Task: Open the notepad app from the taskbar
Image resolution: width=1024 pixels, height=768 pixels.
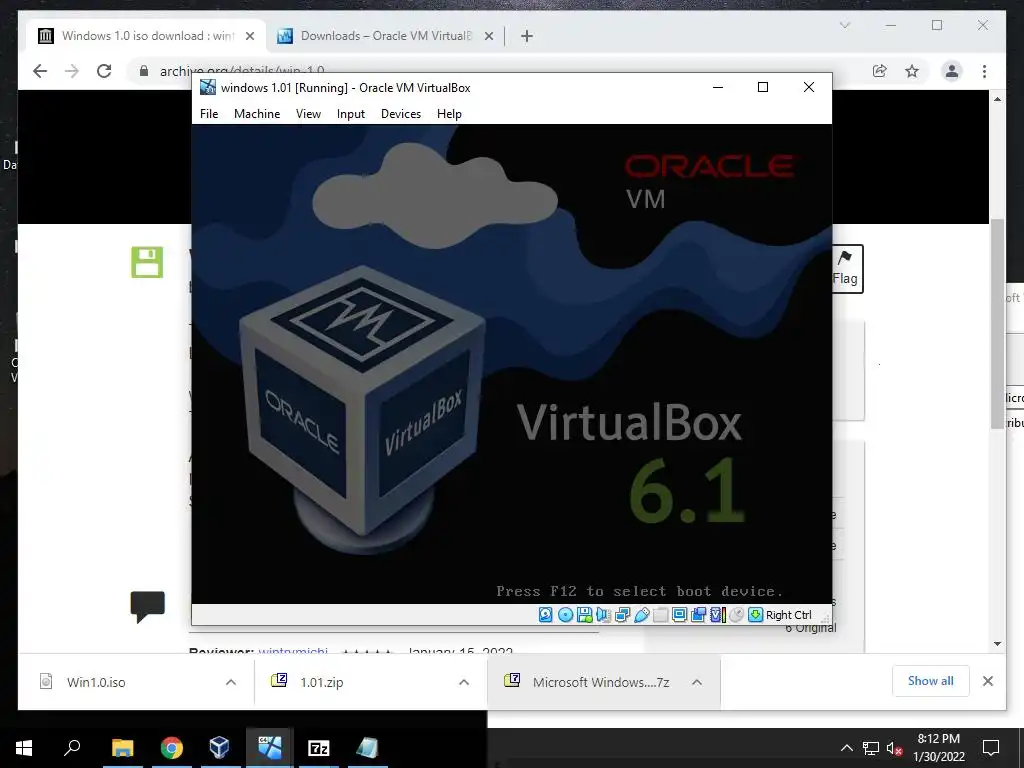Action: click(x=367, y=748)
